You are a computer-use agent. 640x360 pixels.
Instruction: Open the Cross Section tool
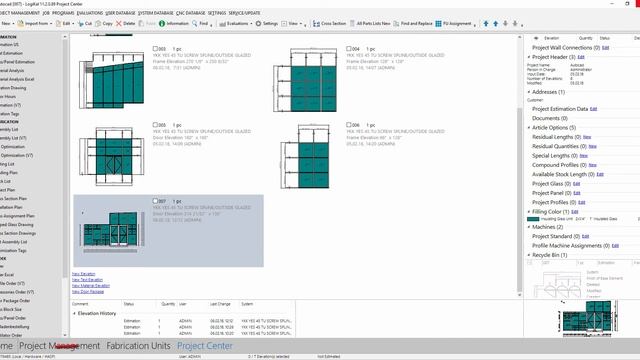click(329, 24)
